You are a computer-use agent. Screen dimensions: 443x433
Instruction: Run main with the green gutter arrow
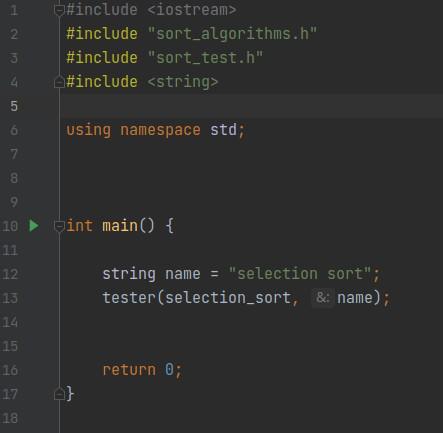(x=34, y=226)
